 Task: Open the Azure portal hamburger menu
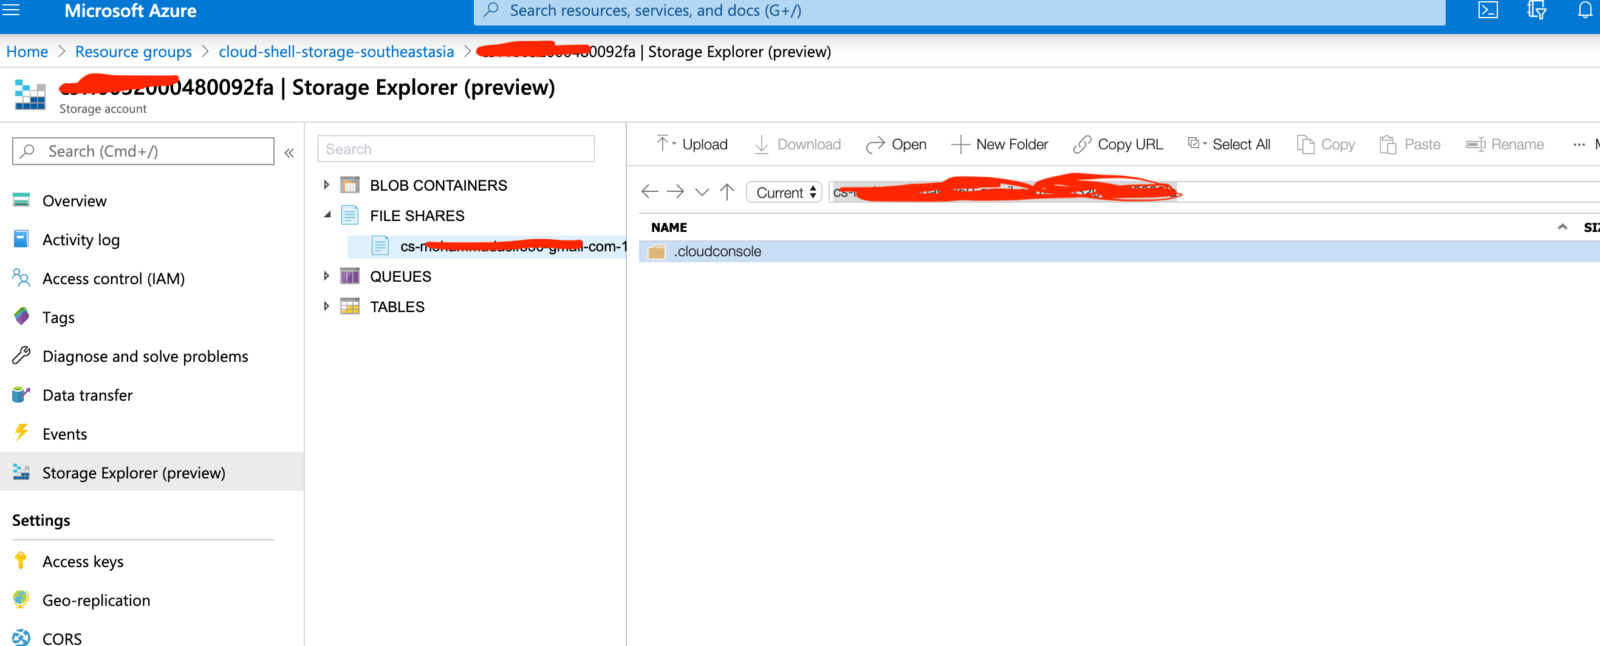click(x=11, y=10)
